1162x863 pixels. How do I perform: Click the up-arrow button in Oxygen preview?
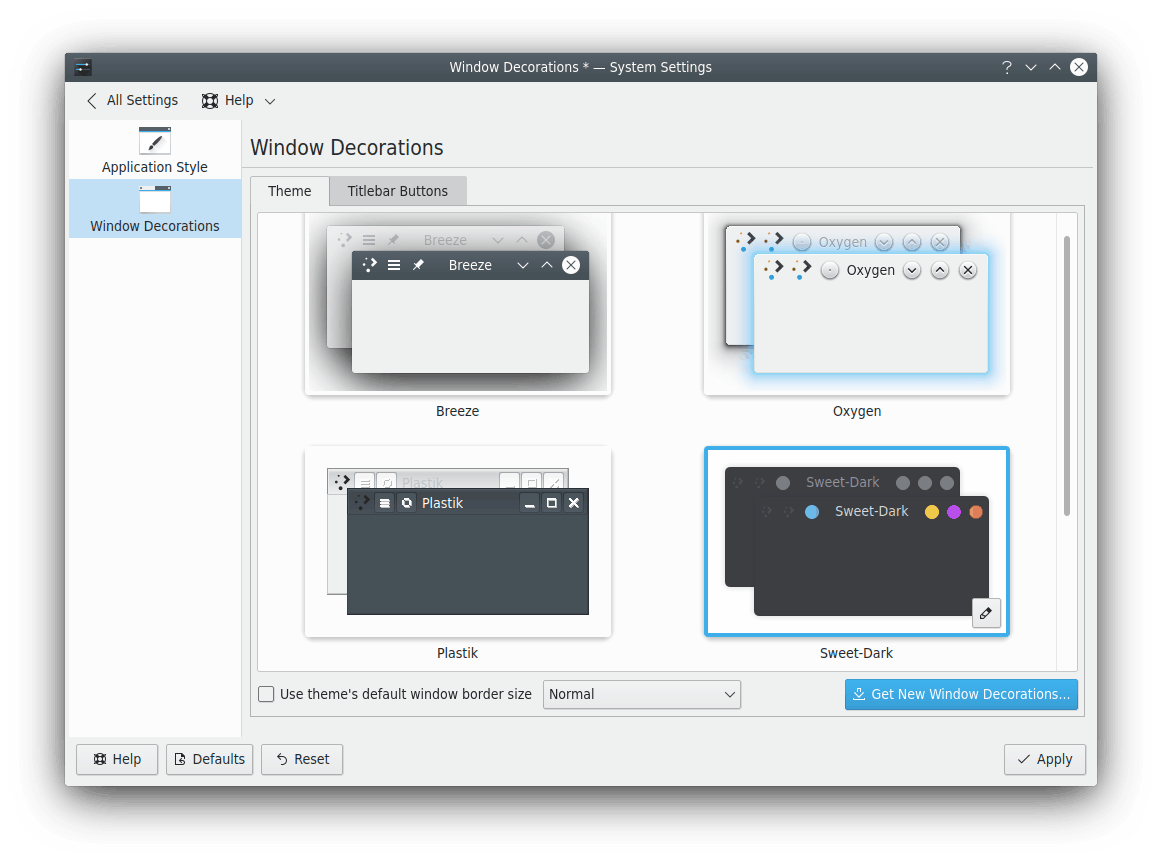click(x=940, y=270)
